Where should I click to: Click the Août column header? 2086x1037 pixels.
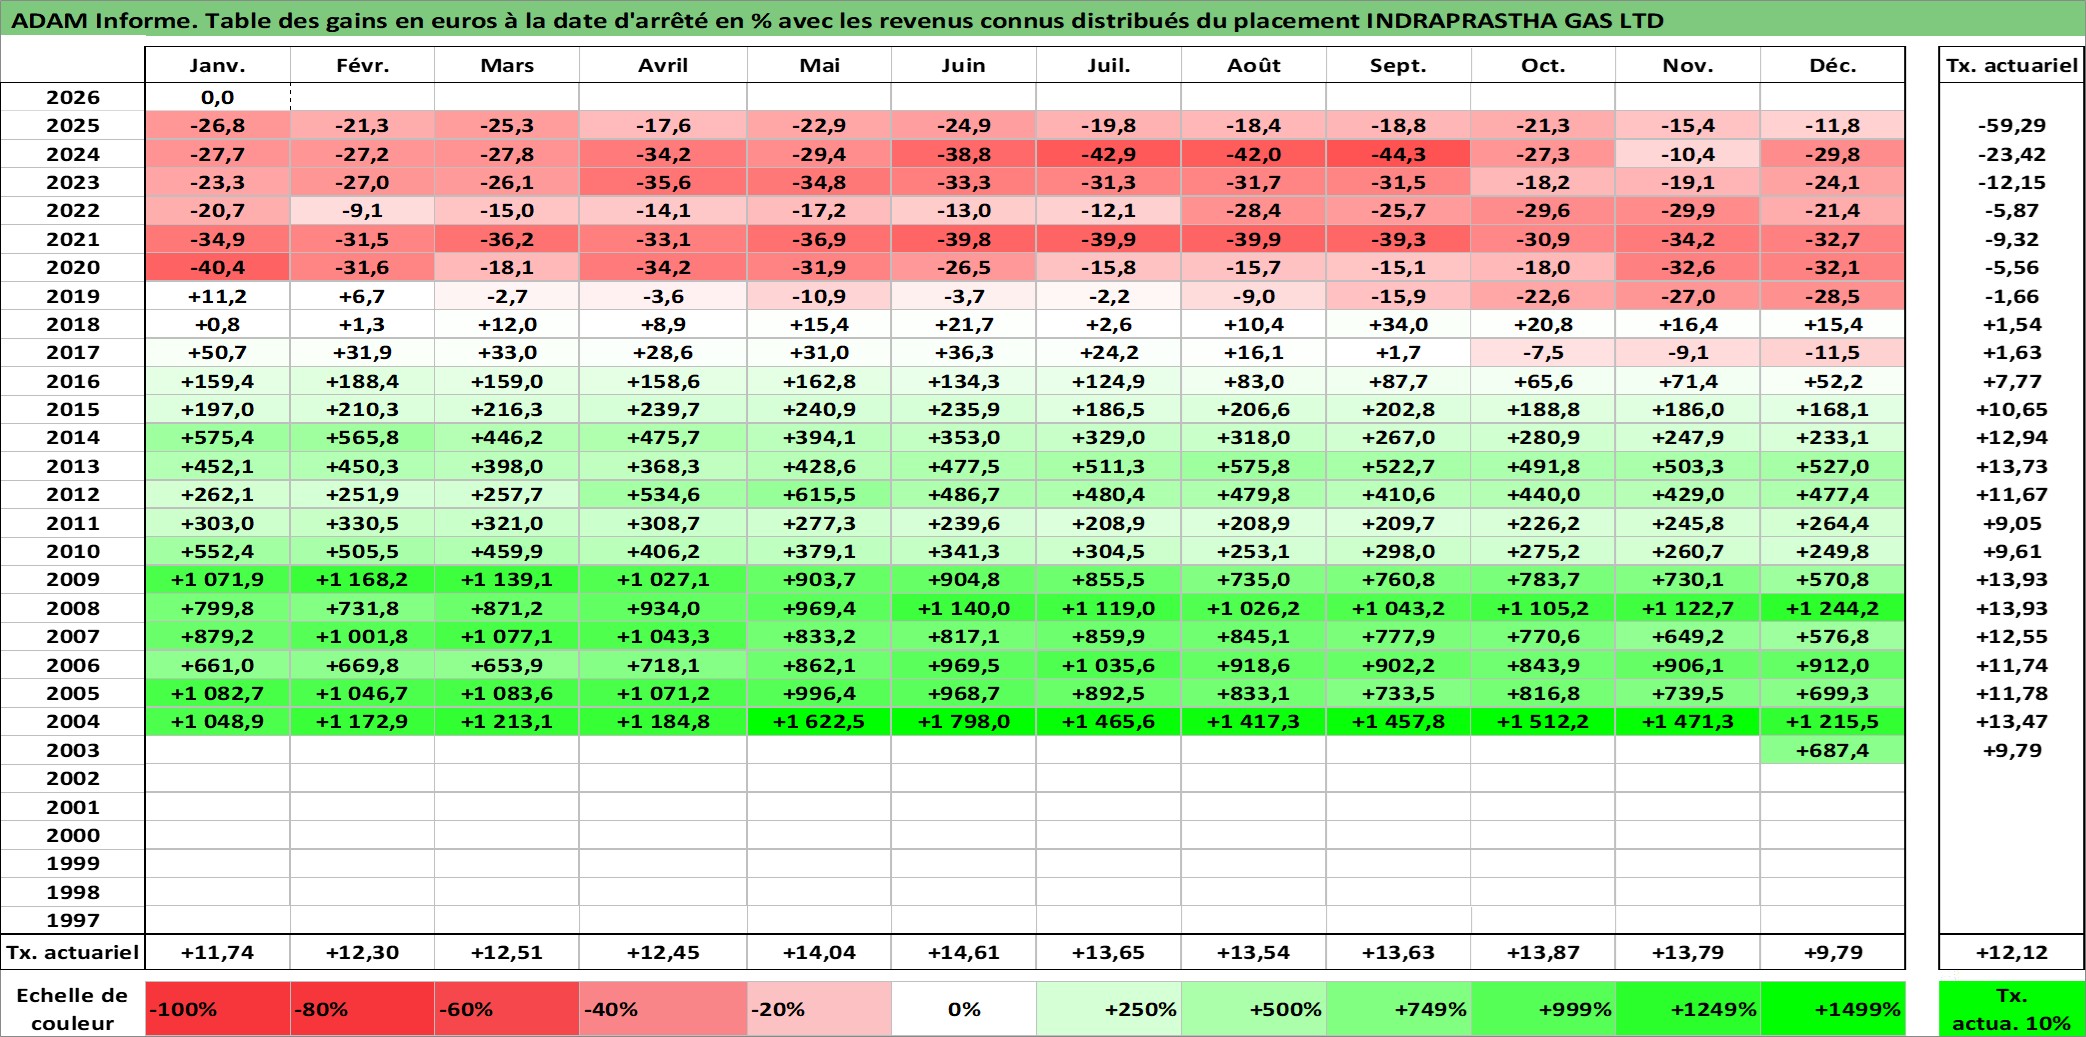1254,65
